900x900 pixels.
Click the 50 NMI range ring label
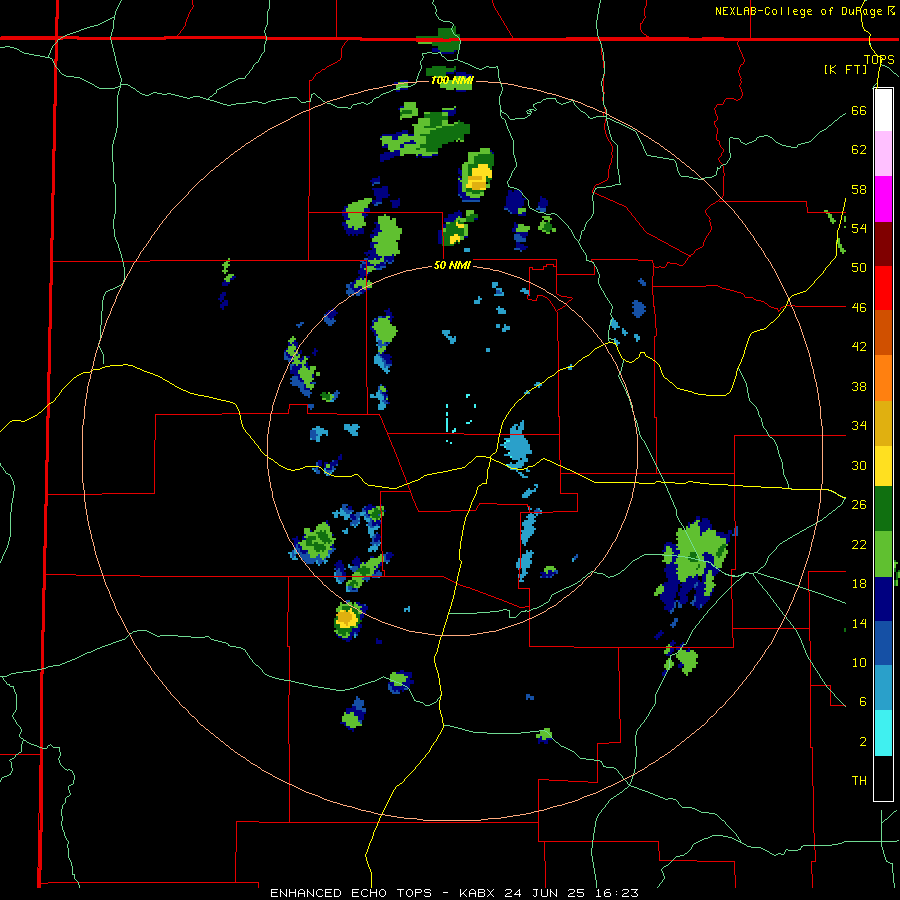[452, 265]
